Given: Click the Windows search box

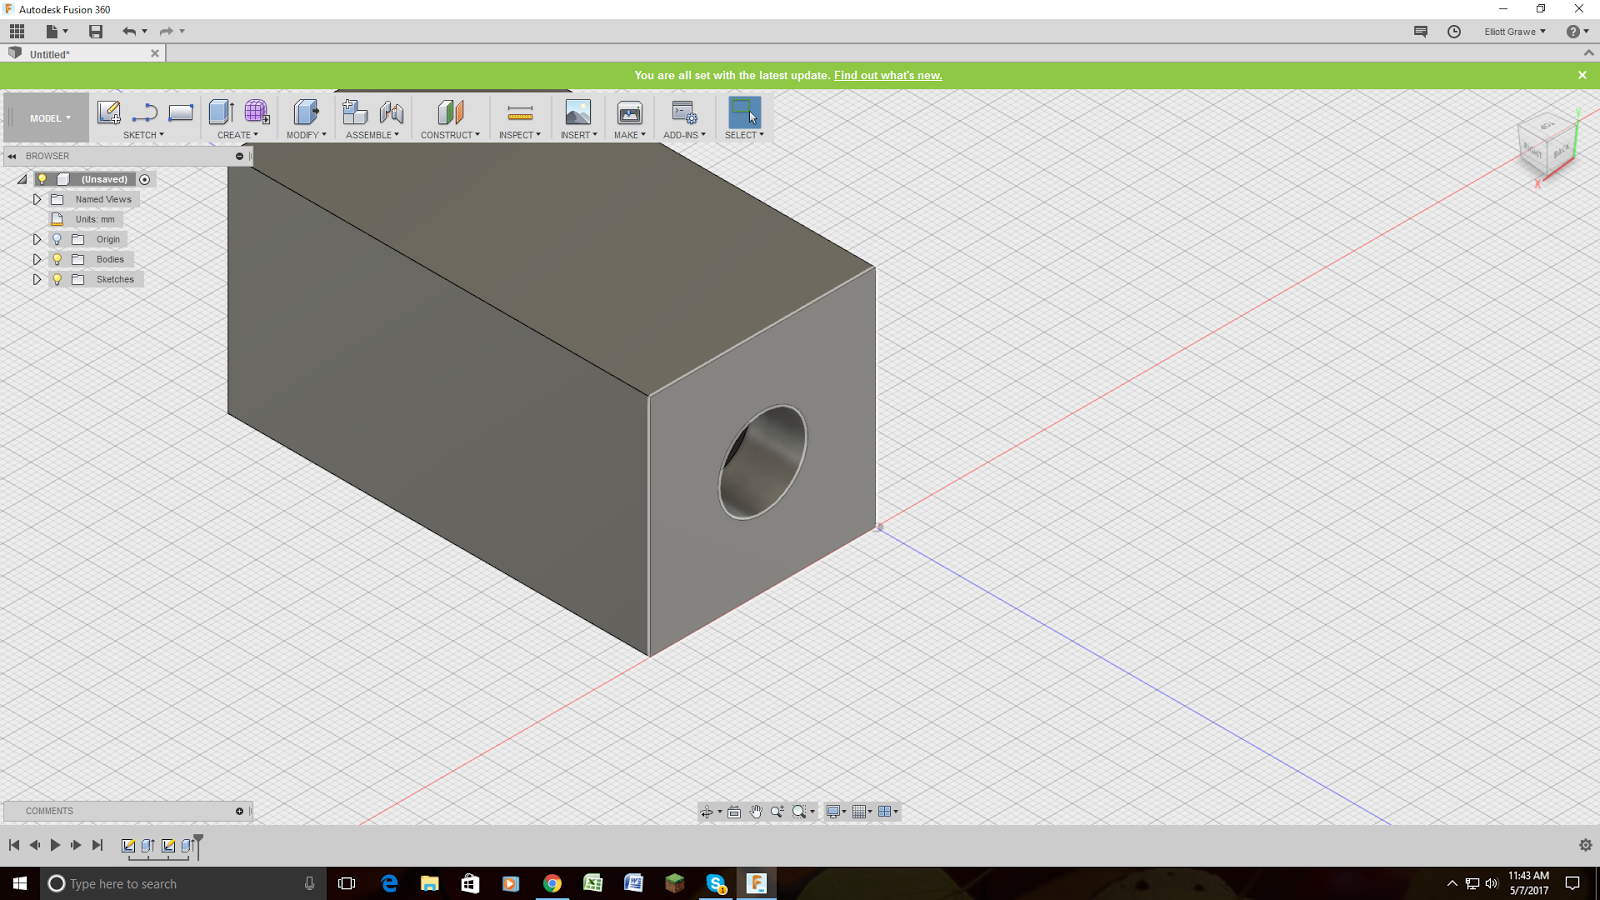Looking at the screenshot, I should click(183, 883).
